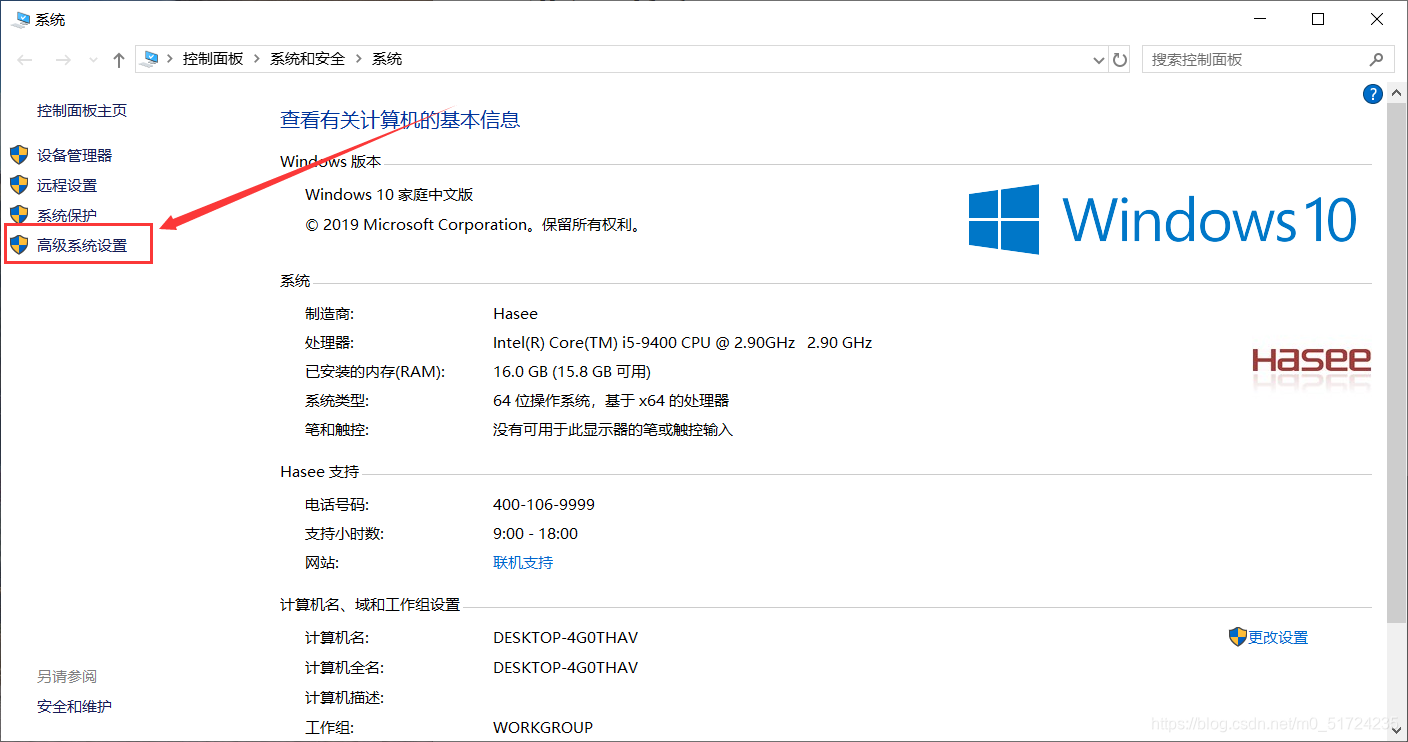1408x742 pixels.
Task: Open 联机支持 website link
Action: (523, 563)
